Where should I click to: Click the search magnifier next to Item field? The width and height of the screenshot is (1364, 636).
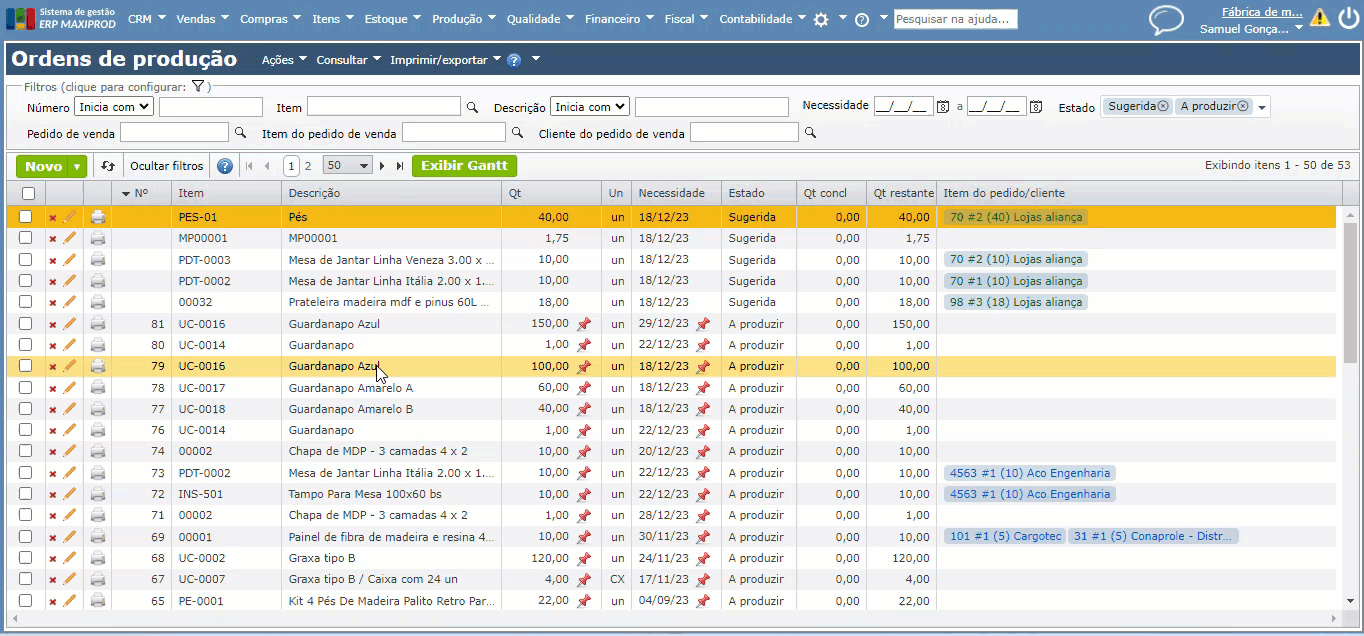(472, 107)
